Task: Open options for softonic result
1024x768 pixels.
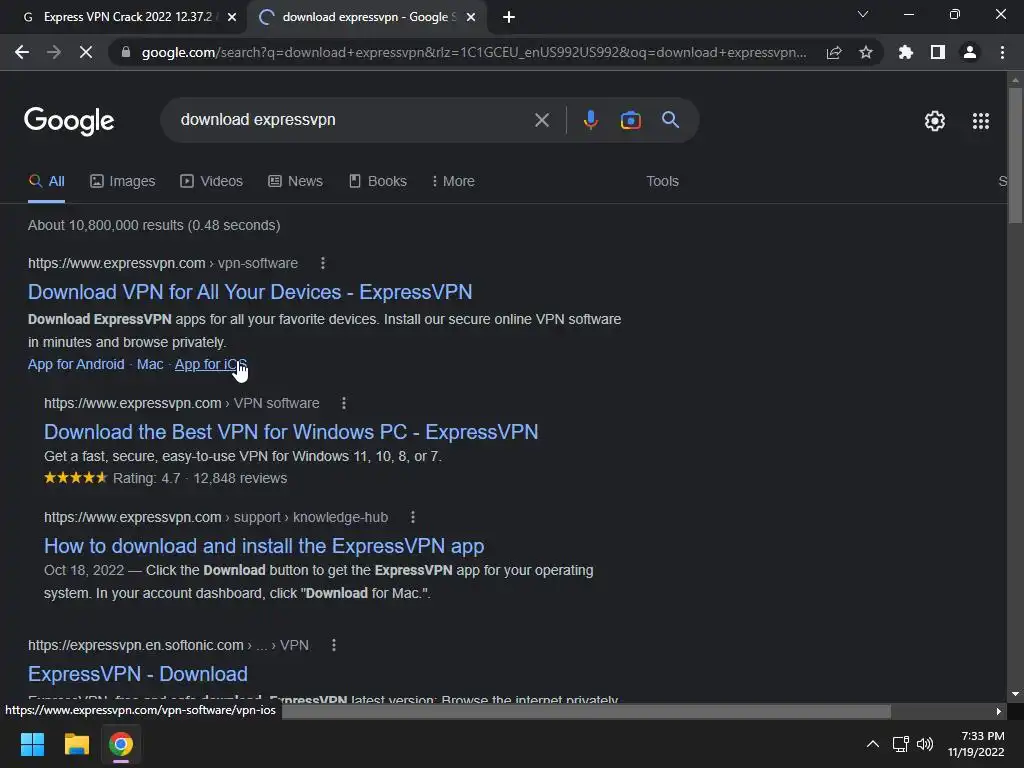Action: point(334,645)
